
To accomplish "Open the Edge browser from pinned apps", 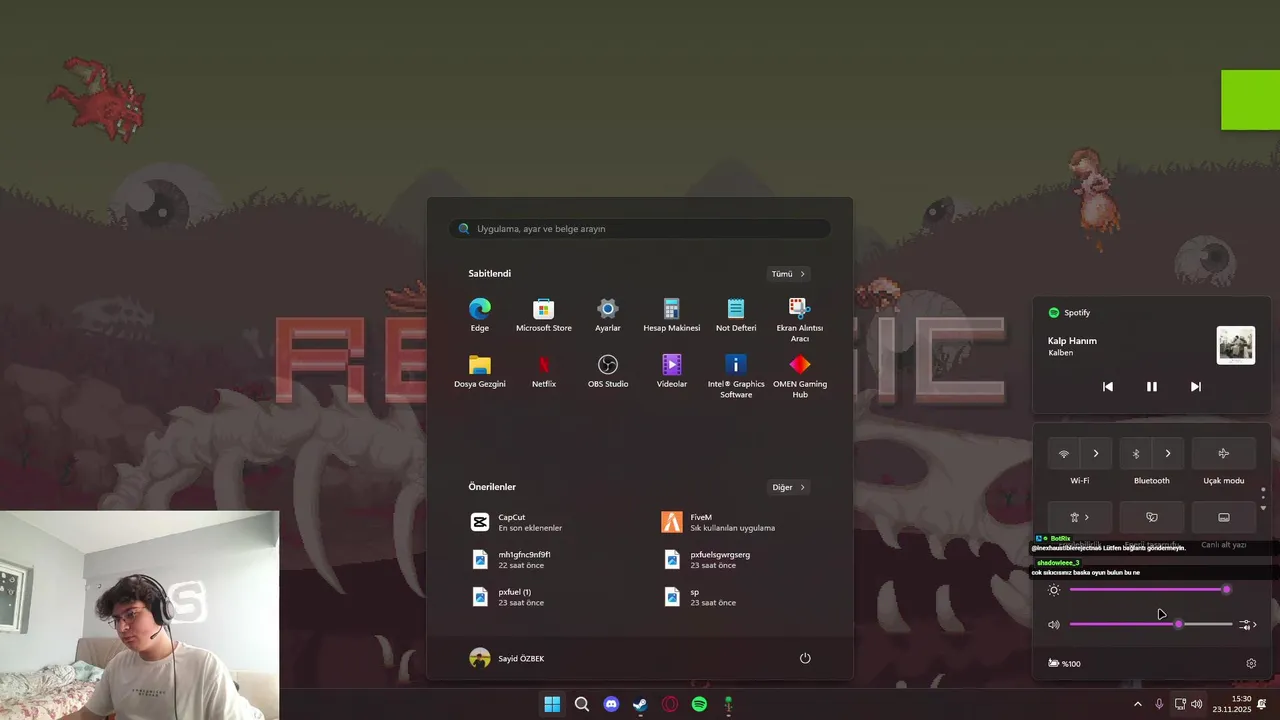I will click(480, 315).
